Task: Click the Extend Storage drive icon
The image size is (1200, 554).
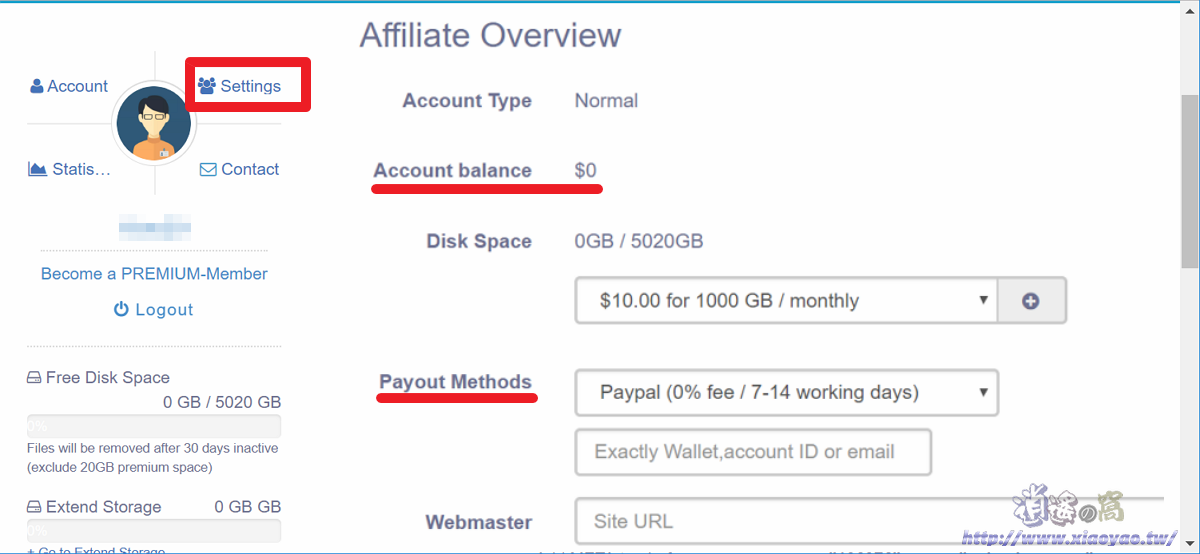Action: tap(34, 507)
